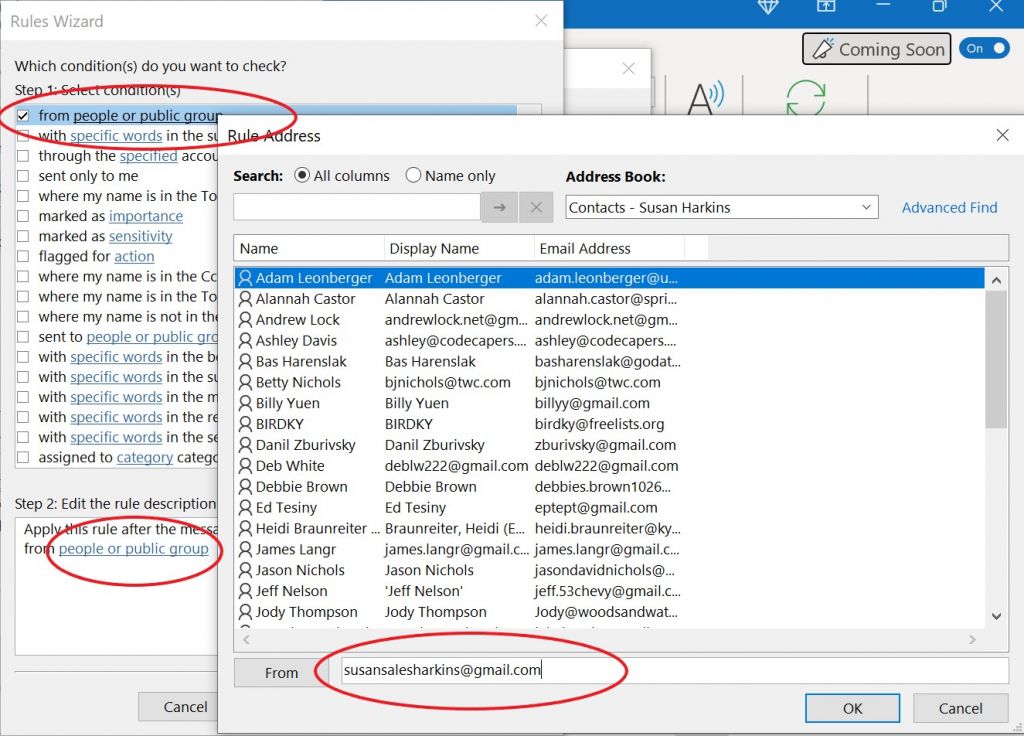Click the search go arrow in Rule Address
1024x736 pixels.
coord(498,206)
